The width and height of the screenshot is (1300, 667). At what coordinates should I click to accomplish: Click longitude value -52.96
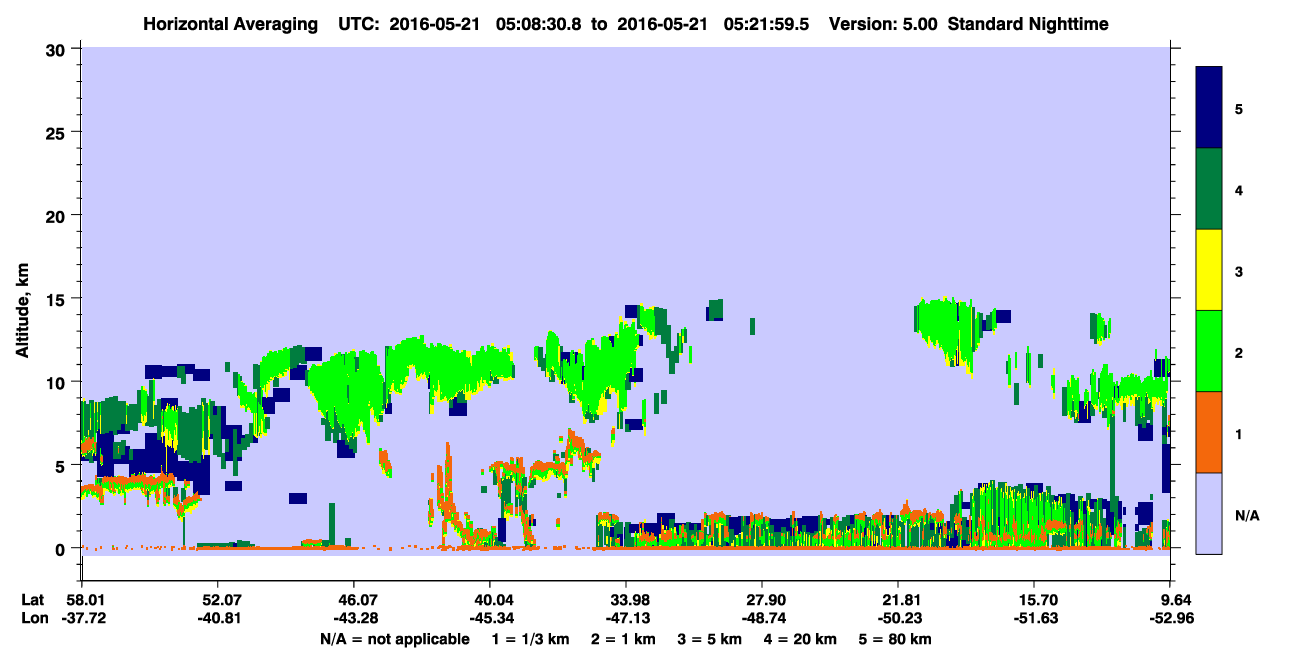point(1171,618)
